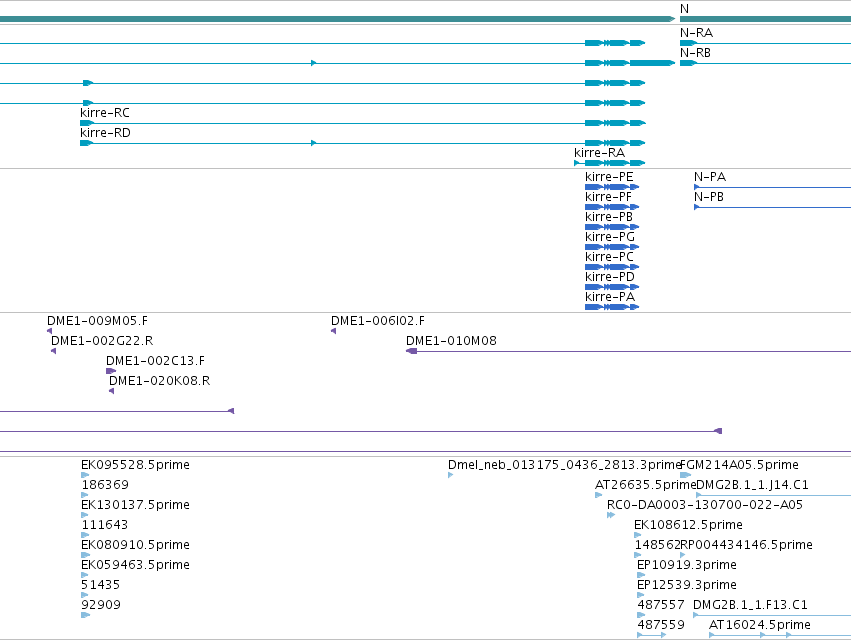Screen dimensions: 851x640
Task: Click the kirre-PD protein feature
Action: pyautogui.click(x=612, y=287)
